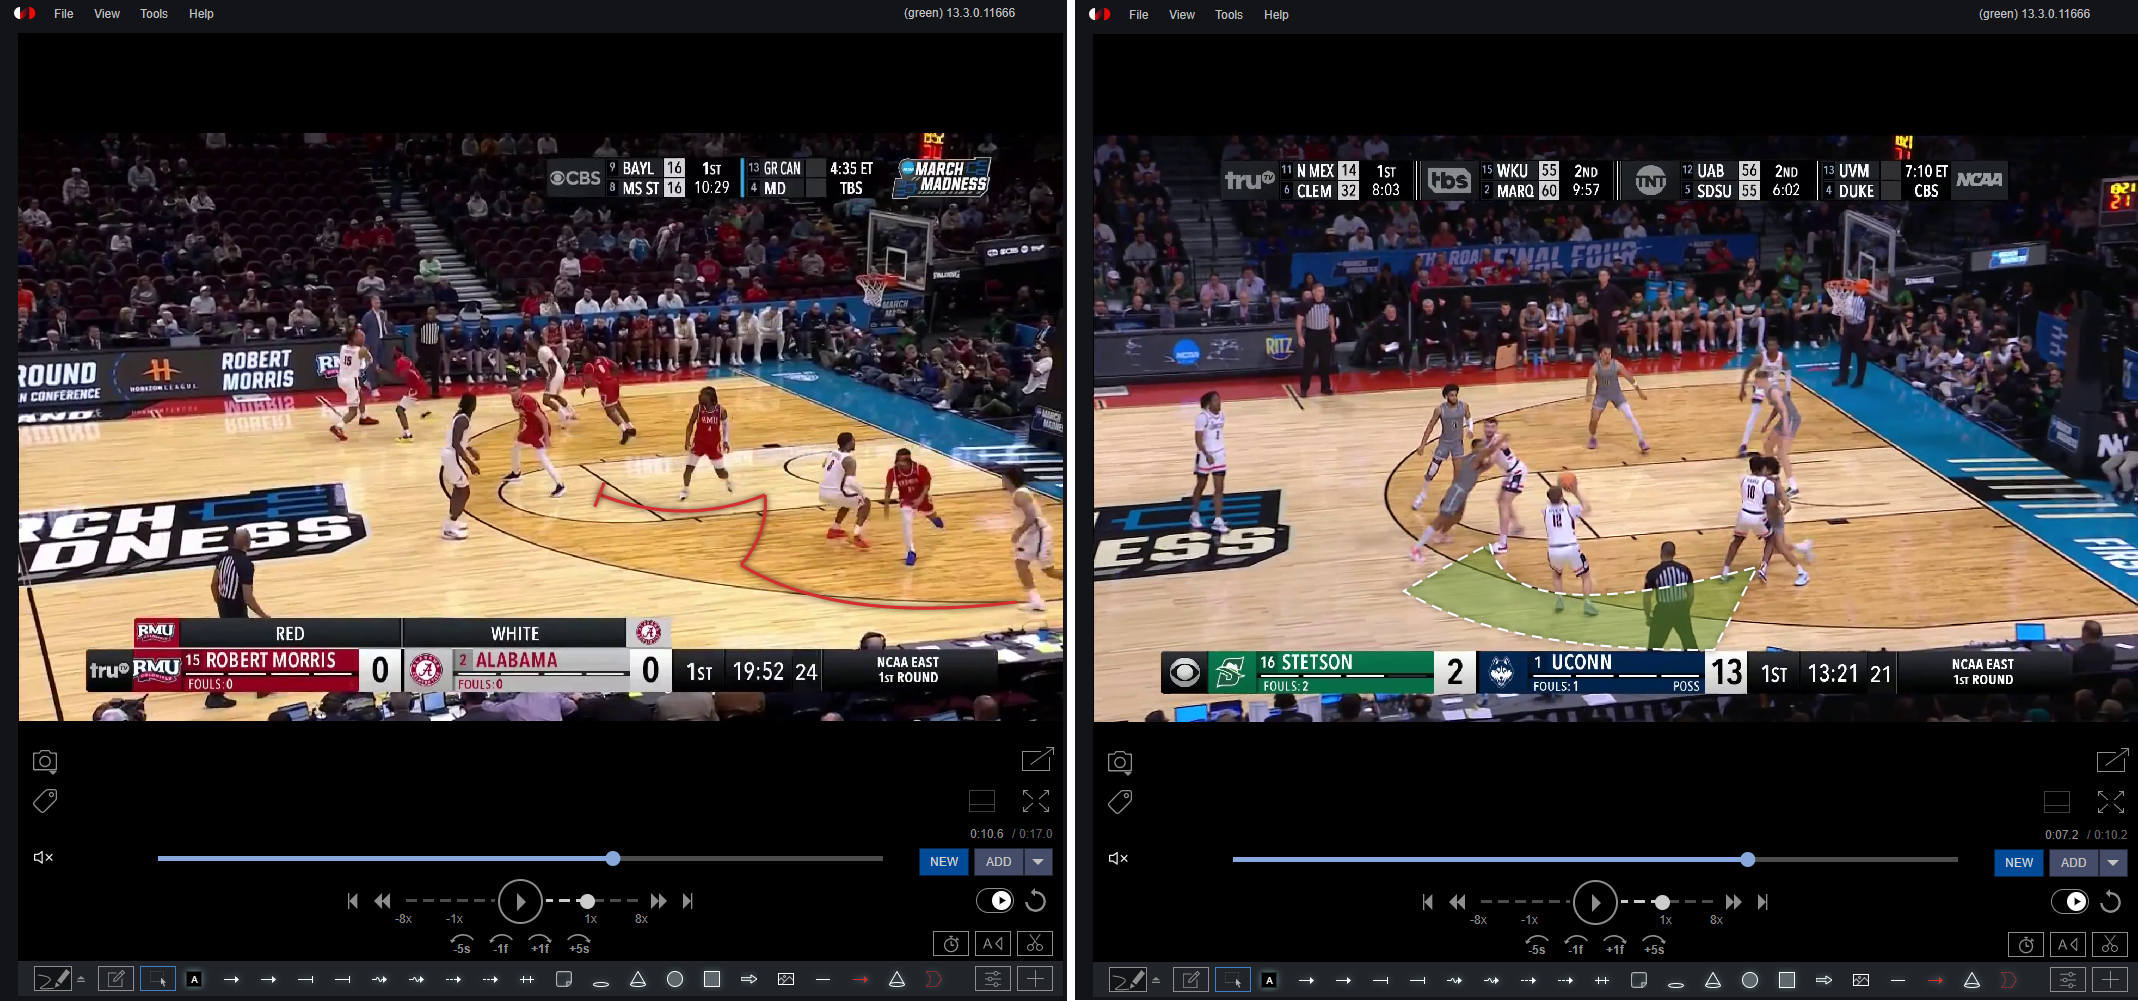Step forward one frame in left player
The height and width of the screenshot is (1001, 2138).
(x=540, y=944)
